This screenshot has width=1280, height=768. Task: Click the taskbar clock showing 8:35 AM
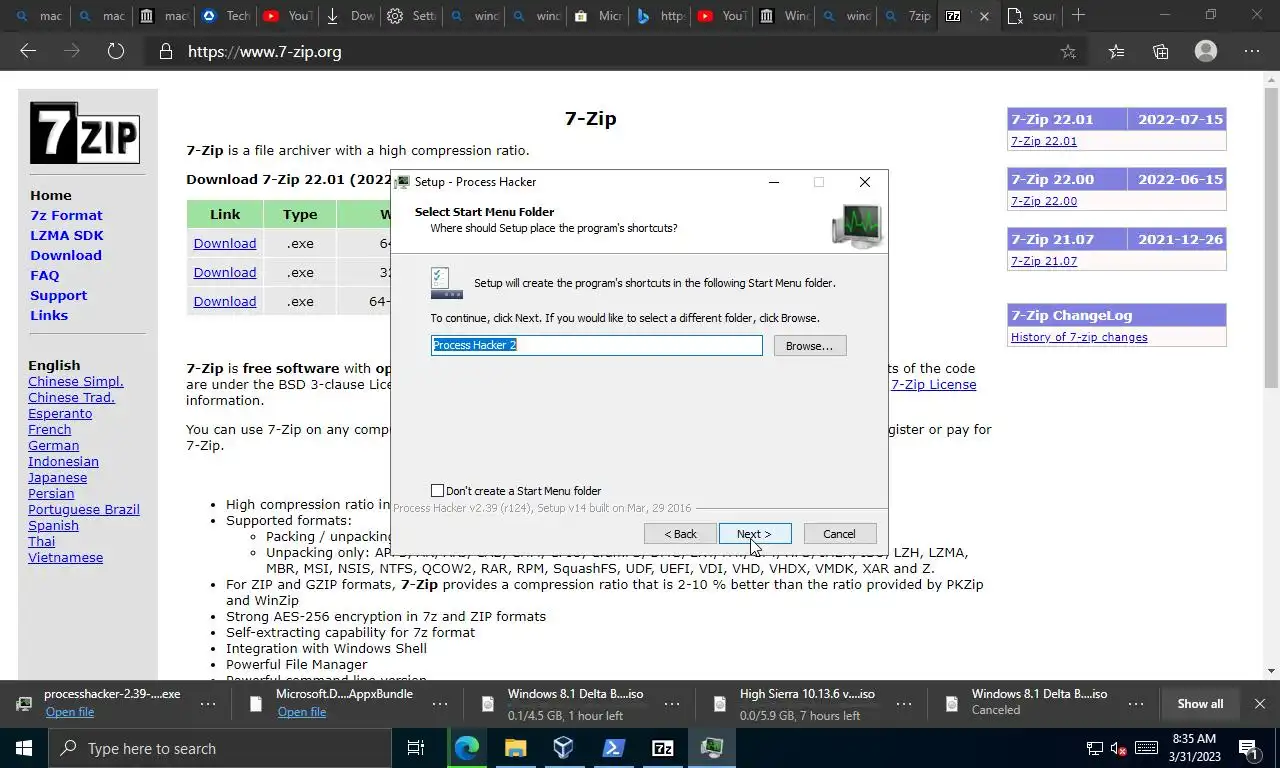1193,748
